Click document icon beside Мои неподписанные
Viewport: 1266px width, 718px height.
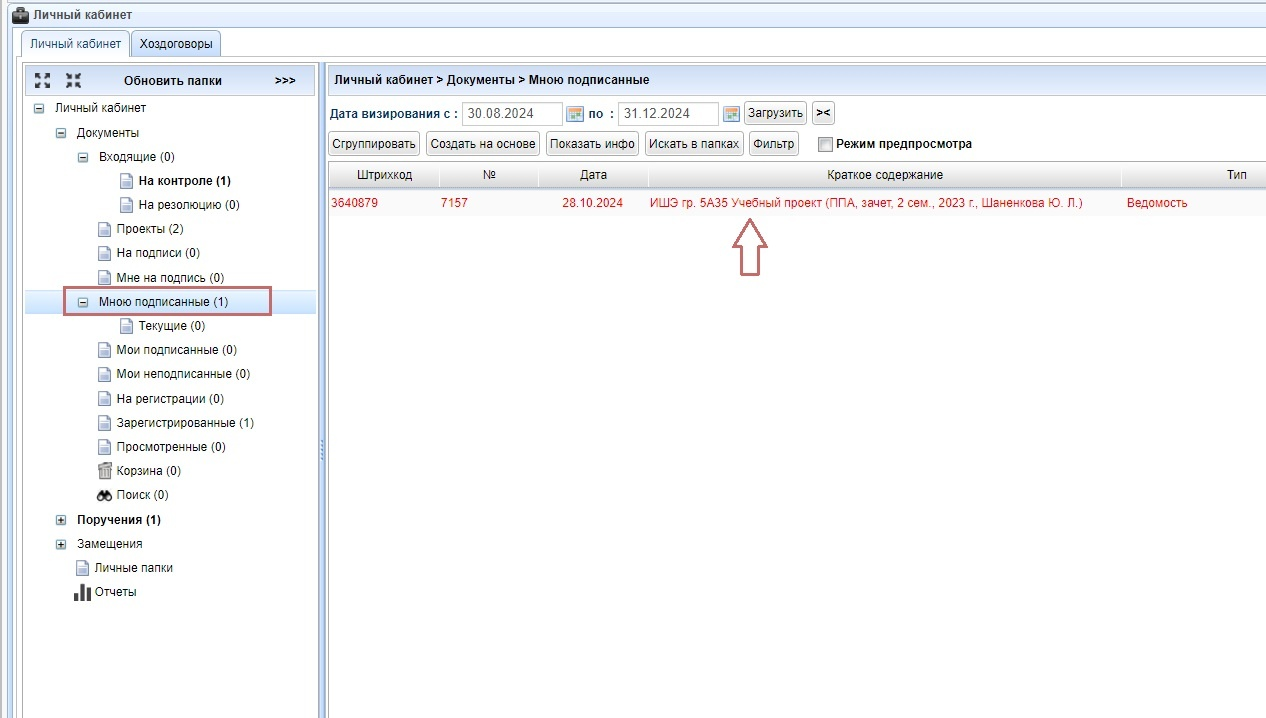[105, 374]
